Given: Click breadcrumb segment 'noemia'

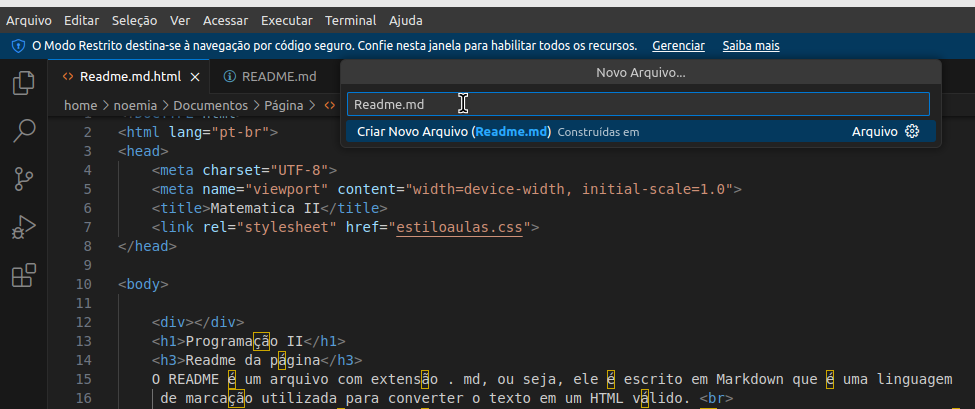Looking at the screenshot, I should tap(135, 106).
